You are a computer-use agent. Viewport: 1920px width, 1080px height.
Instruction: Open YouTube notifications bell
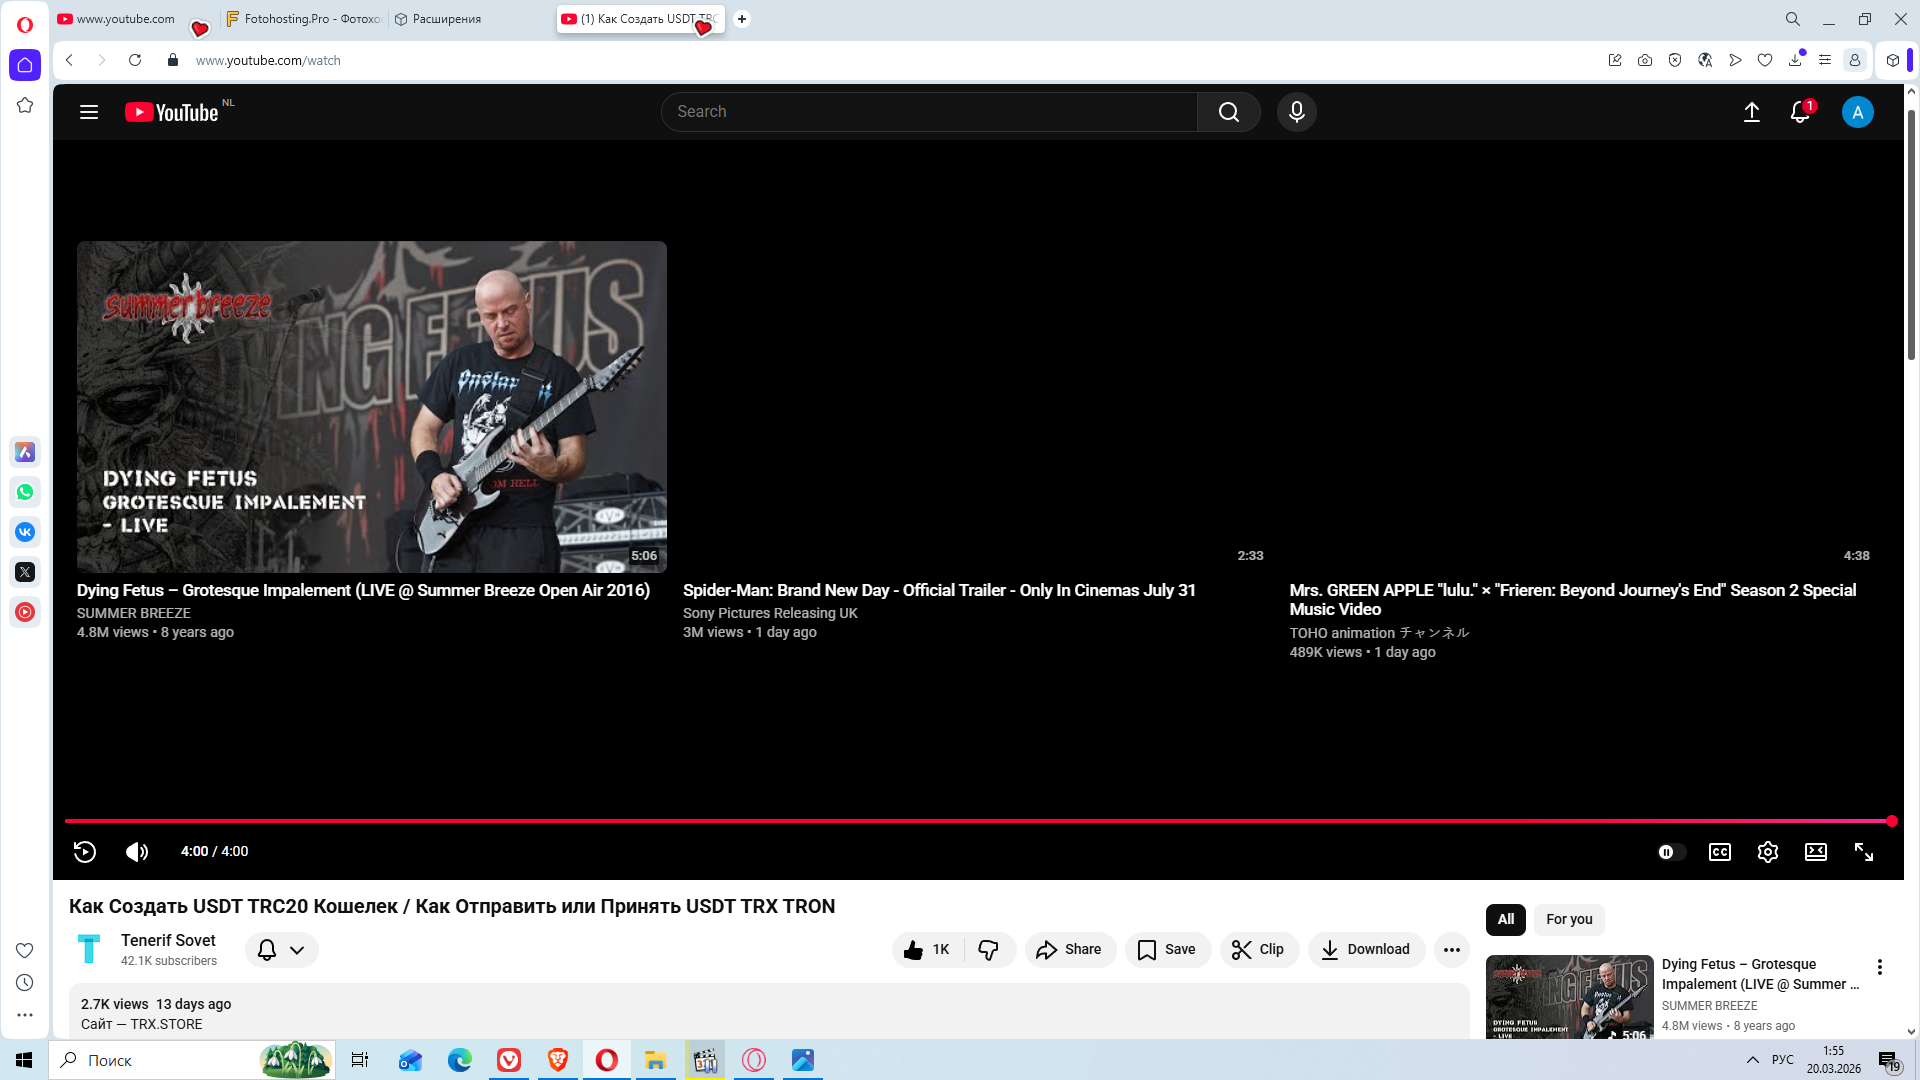point(1800,112)
